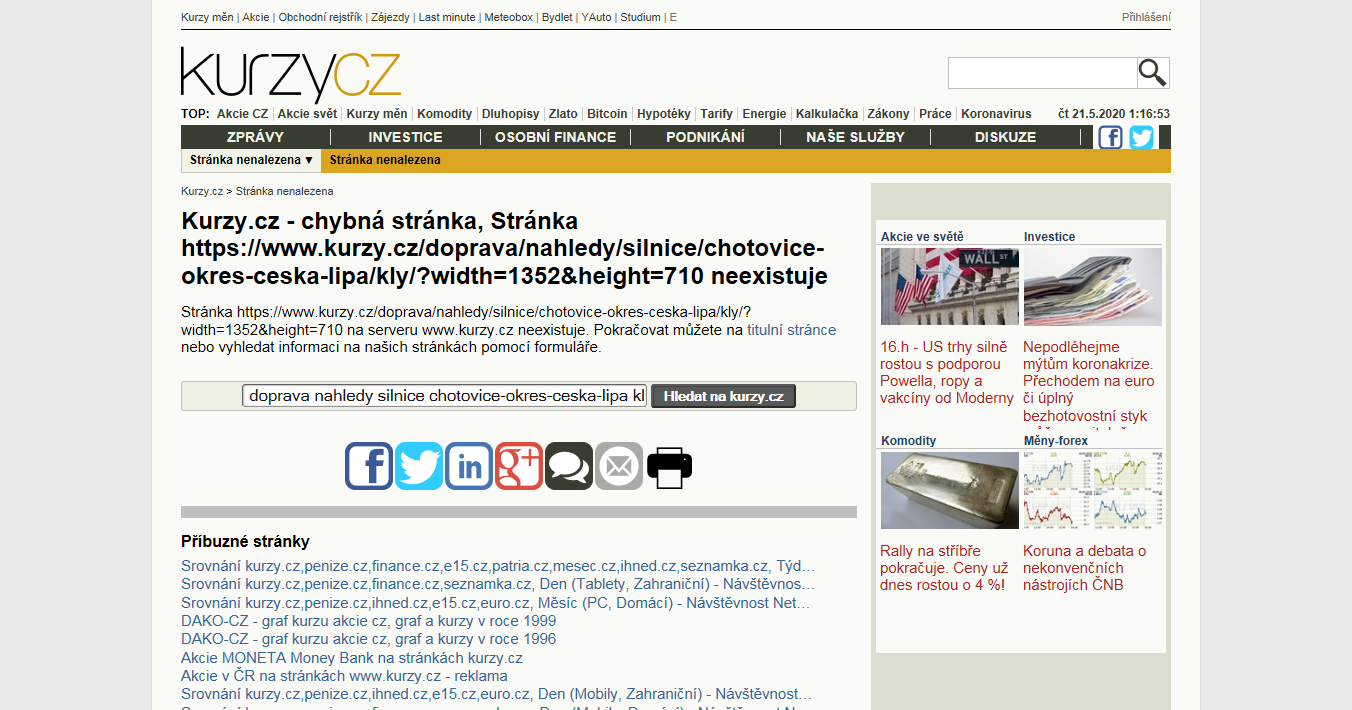Open TOP link Akcie CZ
This screenshot has width=1352, height=710.
pos(242,114)
